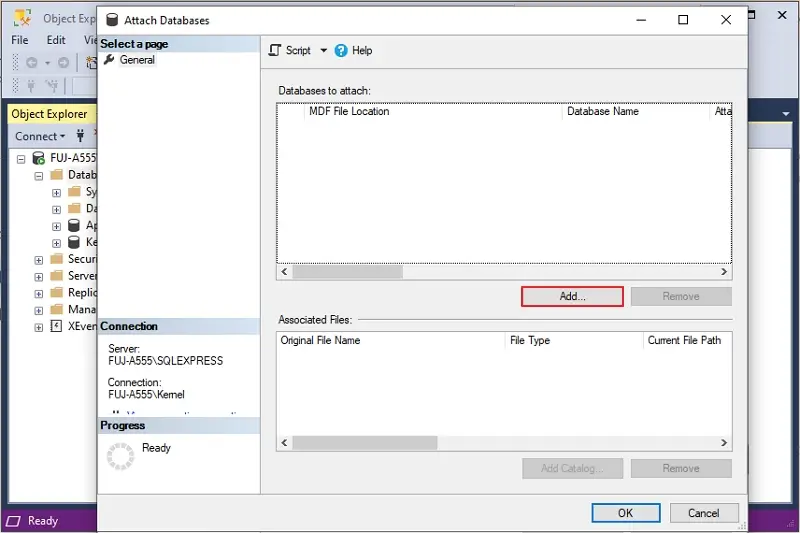Click the Management folder icon
The width and height of the screenshot is (800, 533).
click(x=57, y=309)
